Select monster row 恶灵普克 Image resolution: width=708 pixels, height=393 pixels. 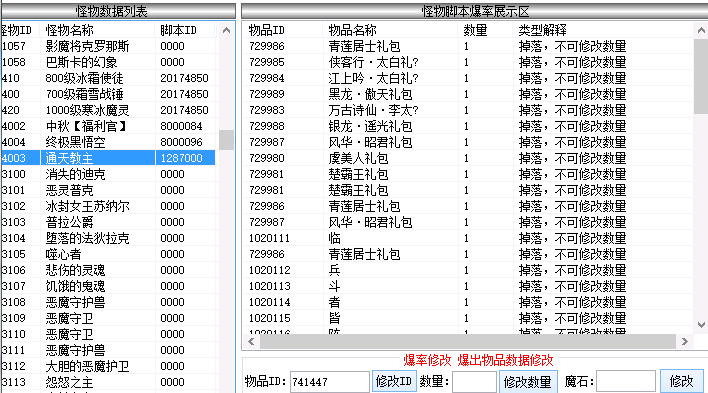tap(108, 190)
